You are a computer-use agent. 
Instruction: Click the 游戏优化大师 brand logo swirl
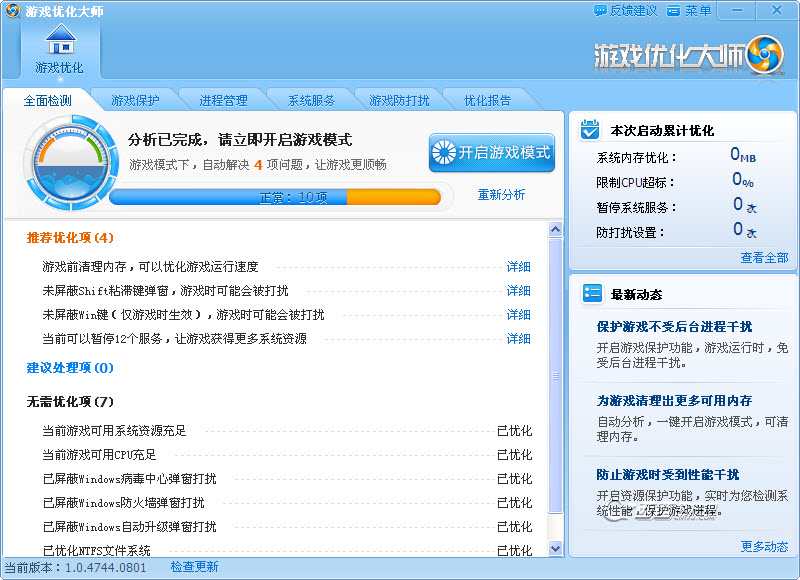coord(764,54)
